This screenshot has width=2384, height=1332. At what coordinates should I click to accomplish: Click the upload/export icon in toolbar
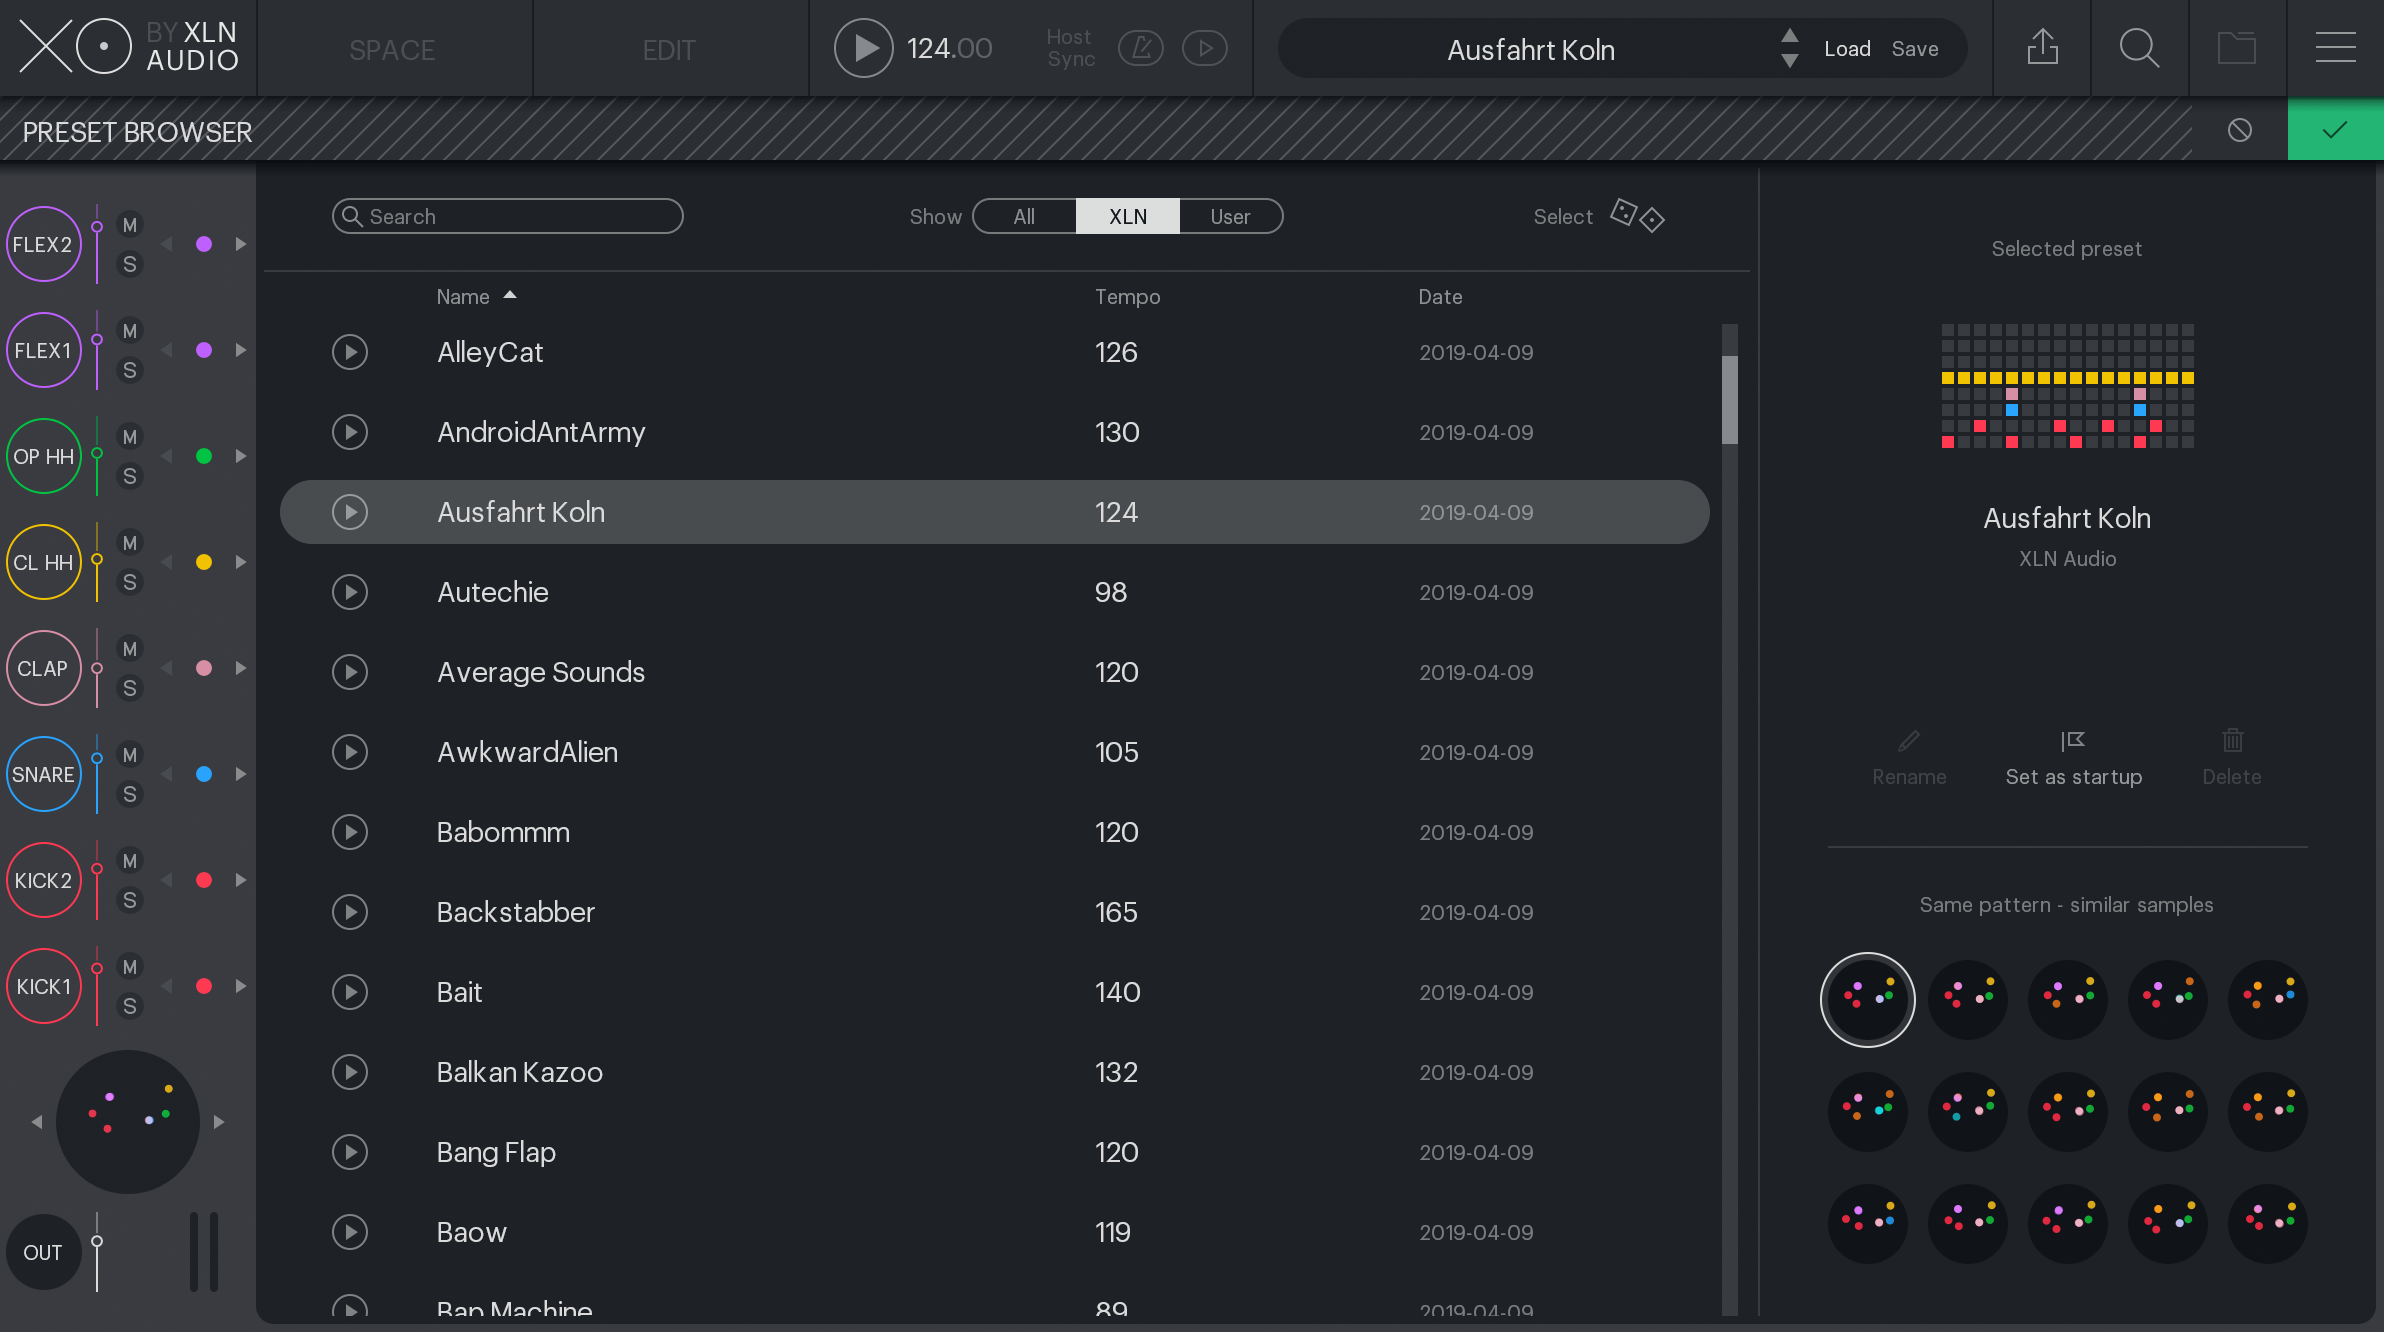(x=2043, y=46)
